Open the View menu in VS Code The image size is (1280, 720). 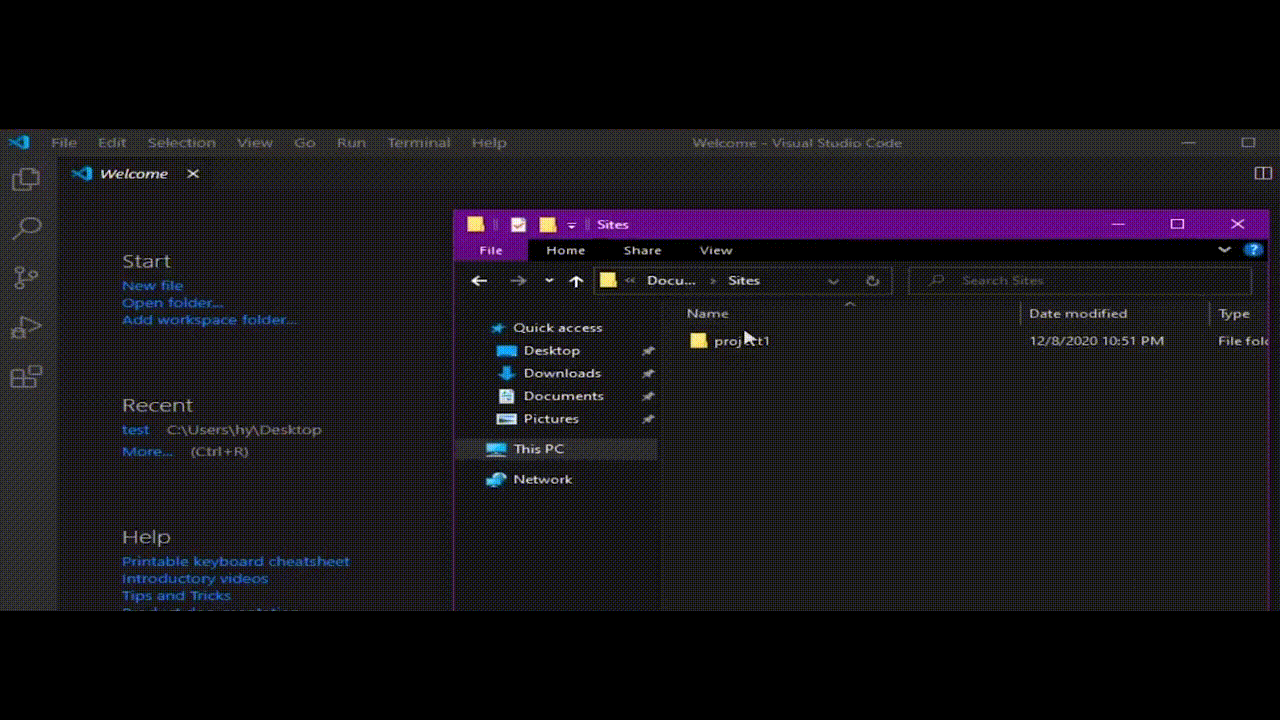[255, 143]
